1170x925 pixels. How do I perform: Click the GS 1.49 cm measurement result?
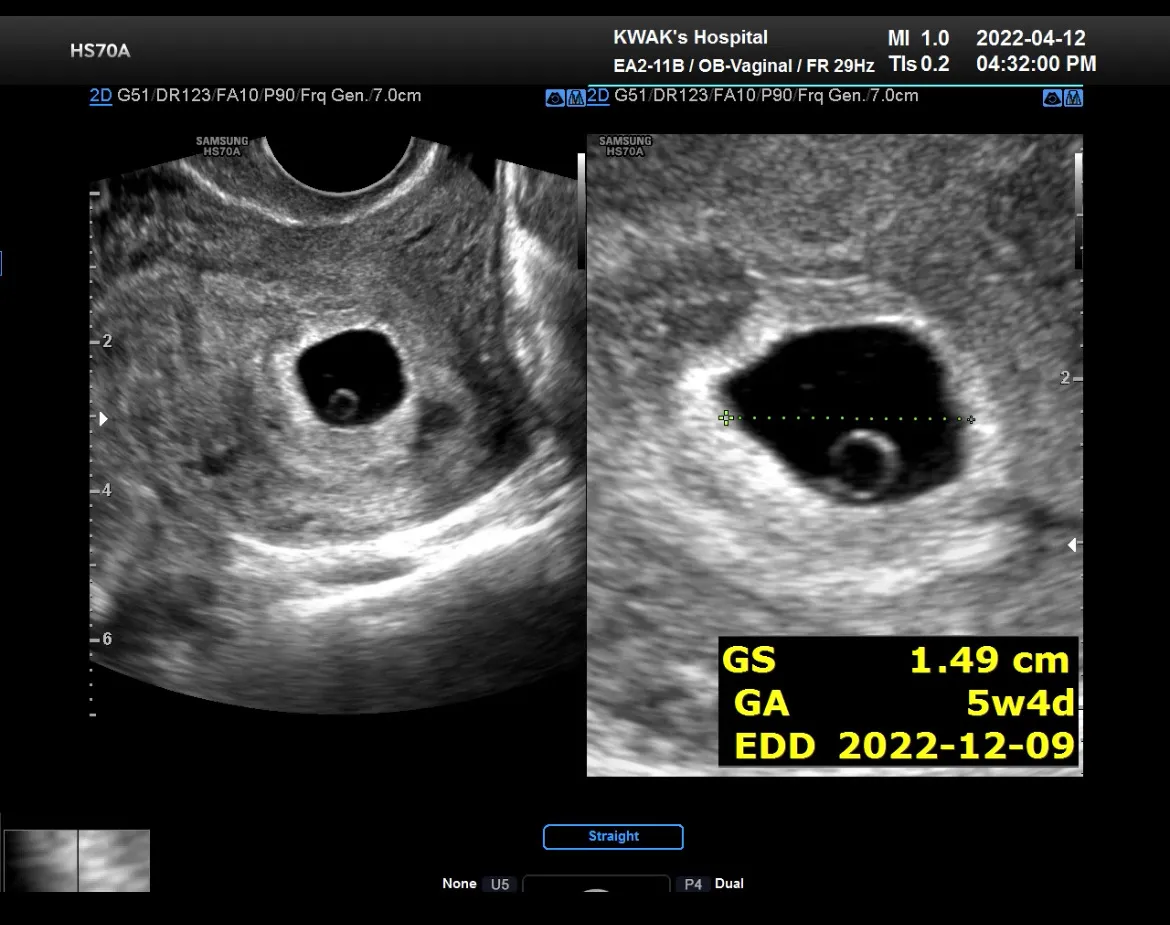896,659
